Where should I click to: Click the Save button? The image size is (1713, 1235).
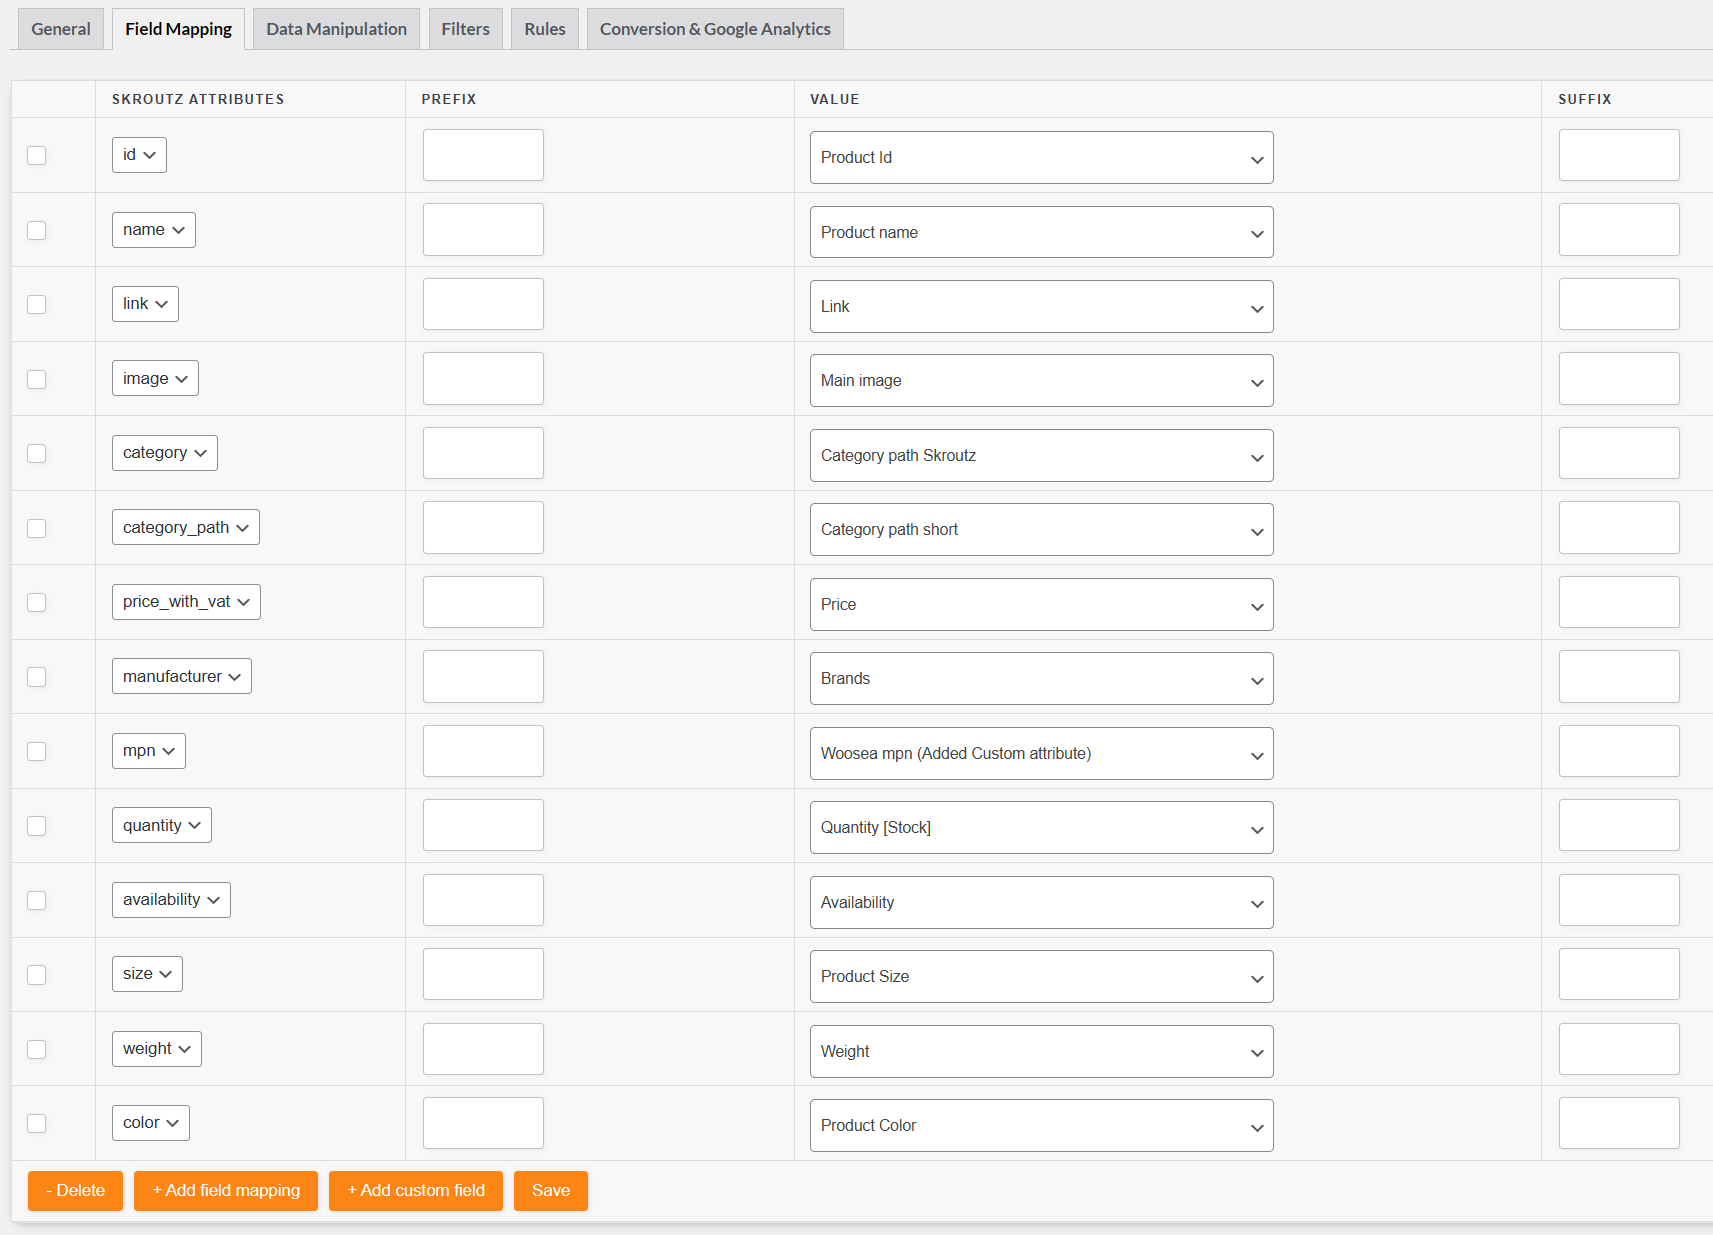(x=550, y=1190)
